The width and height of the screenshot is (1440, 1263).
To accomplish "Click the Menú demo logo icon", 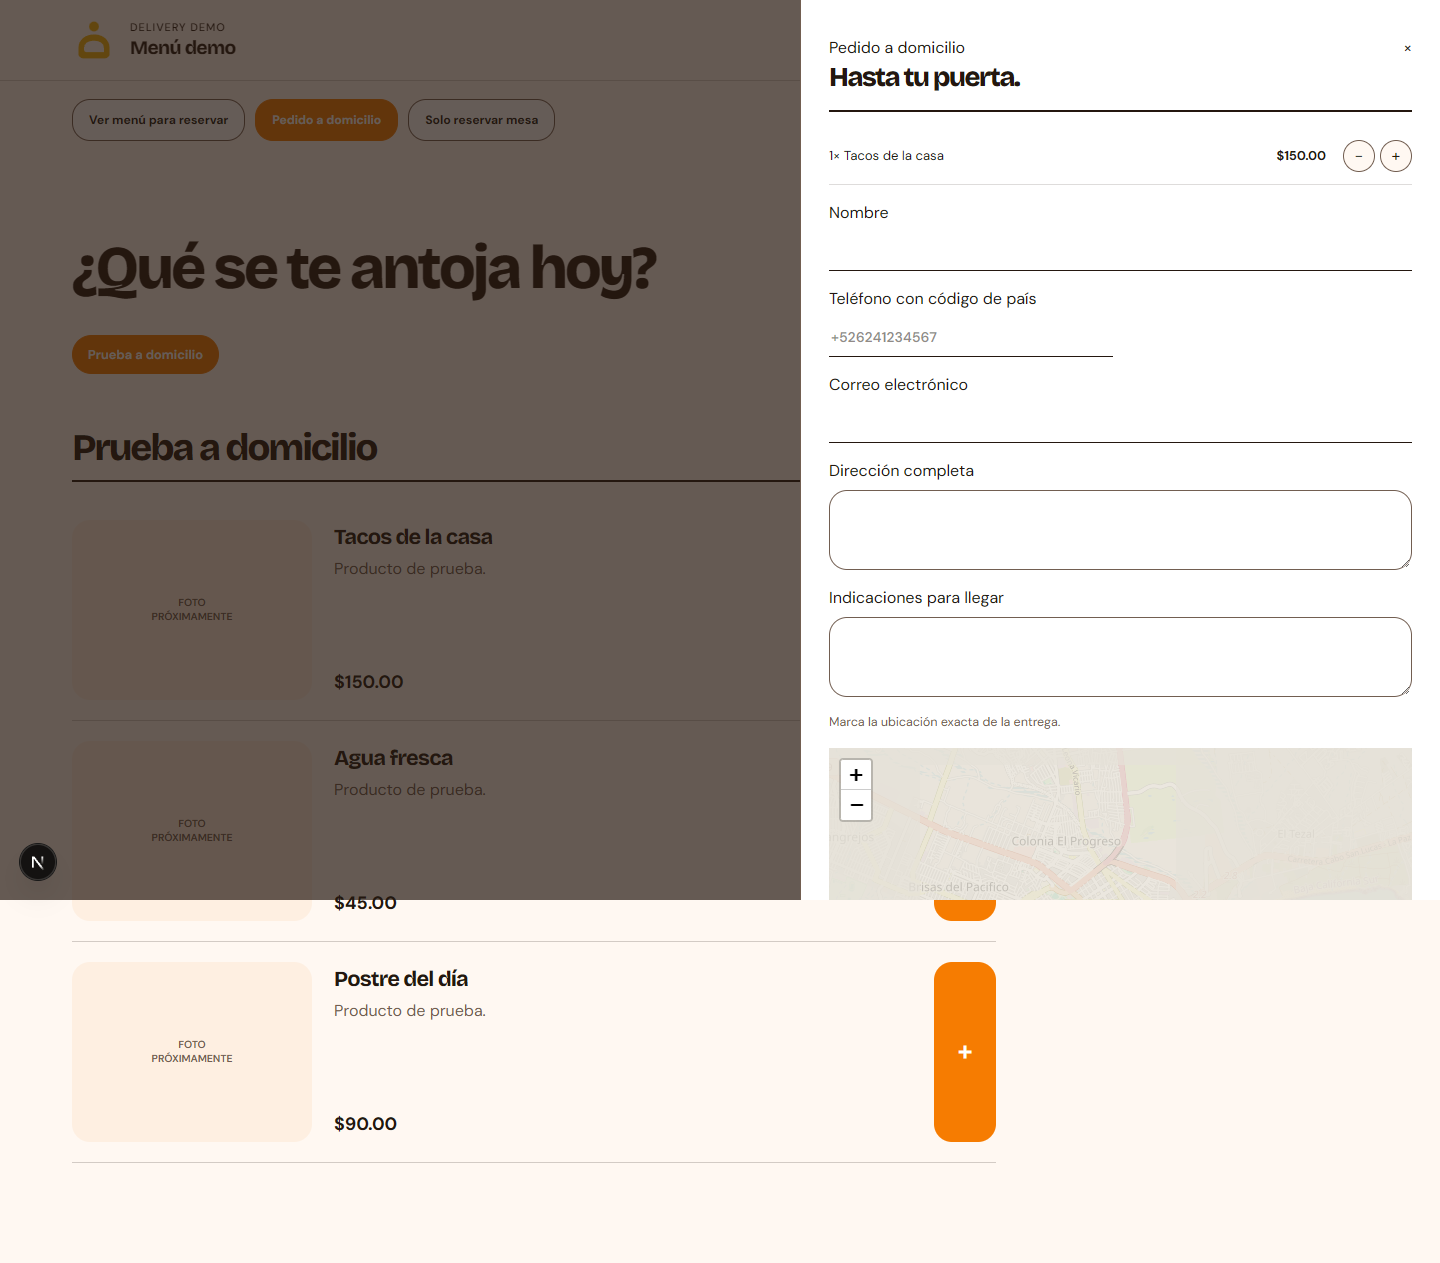I will pyautogui.click(x=94, y=40).
